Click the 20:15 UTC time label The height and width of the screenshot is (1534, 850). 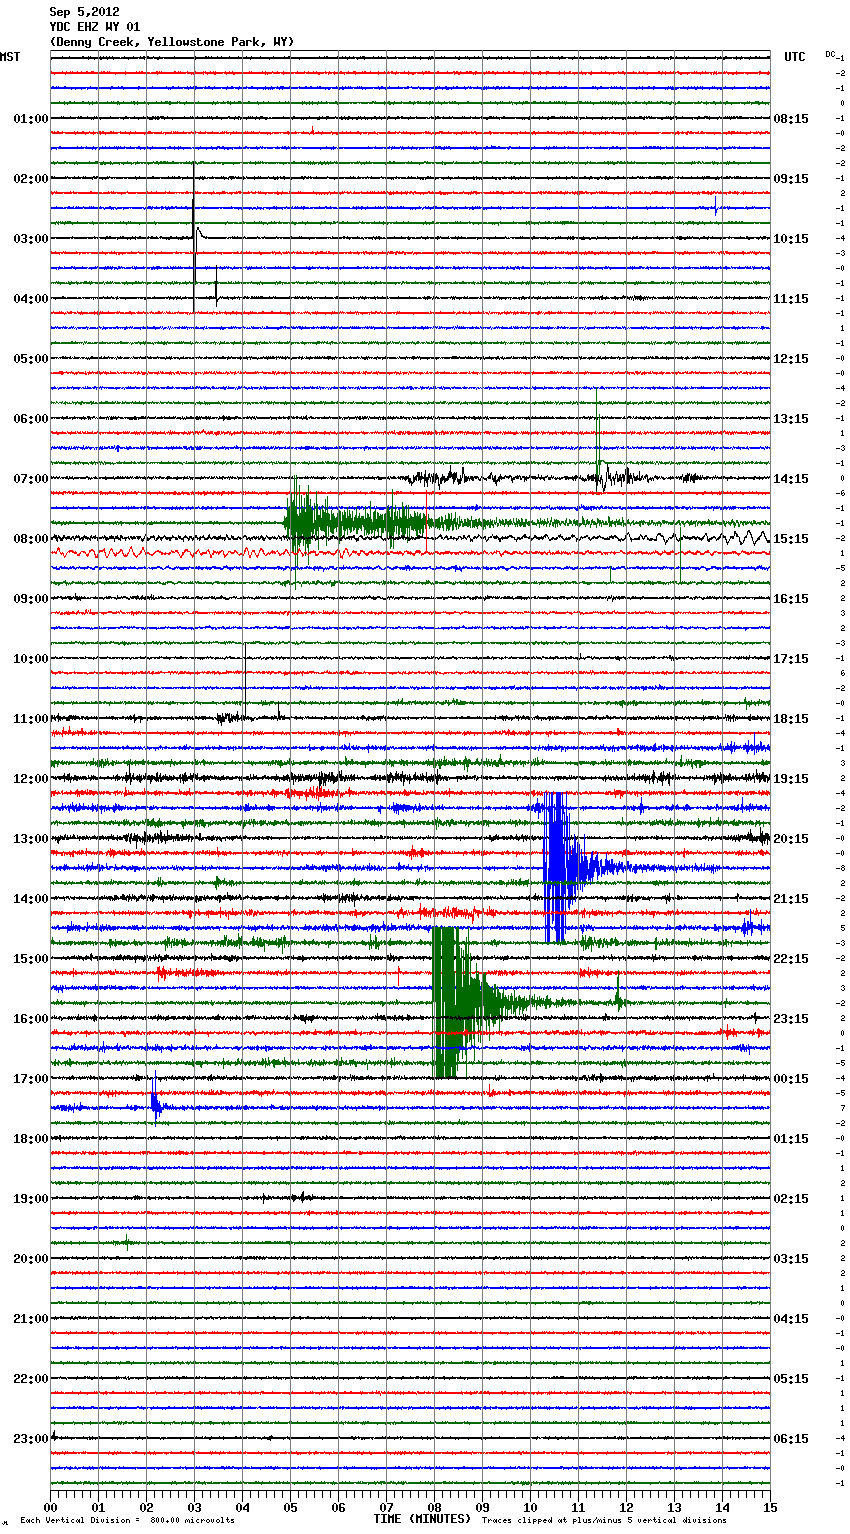coord(791,839)
